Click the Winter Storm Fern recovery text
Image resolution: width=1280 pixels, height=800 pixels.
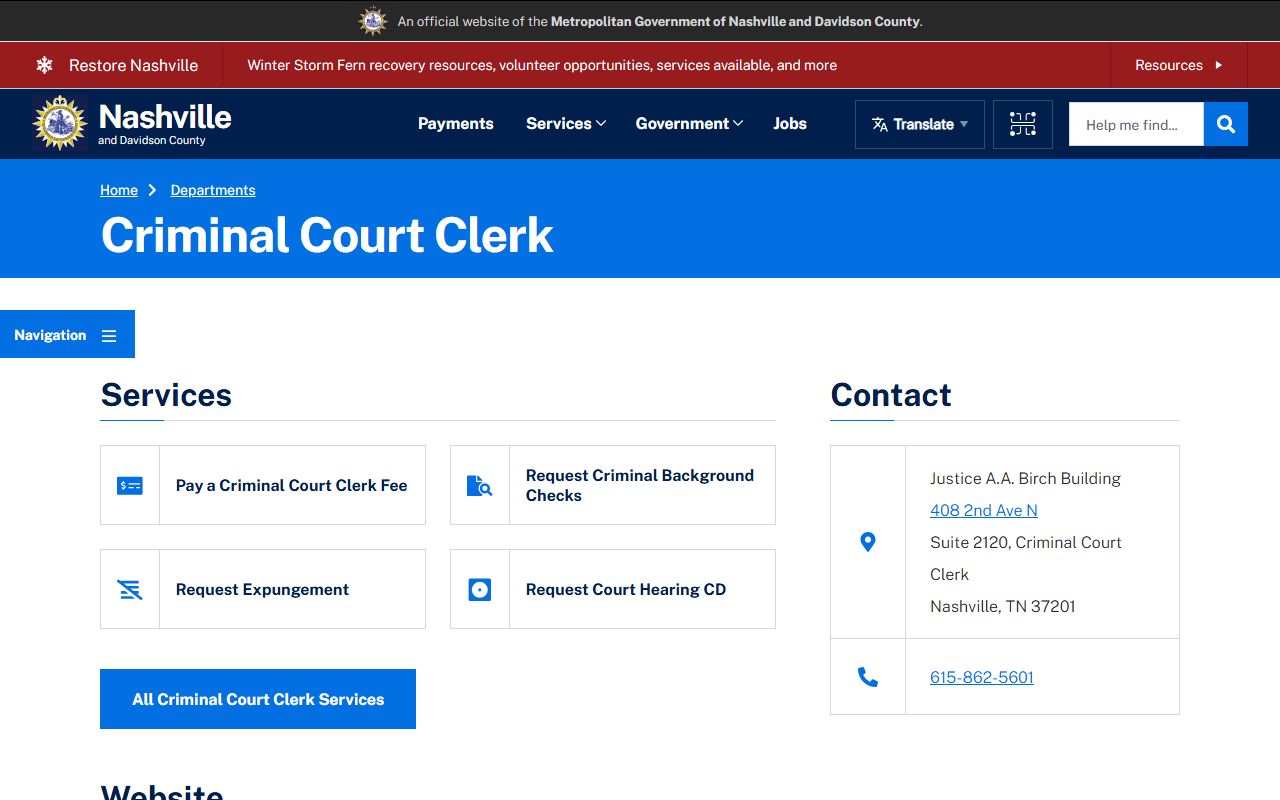pyautogui.click(x=542, y=65)
